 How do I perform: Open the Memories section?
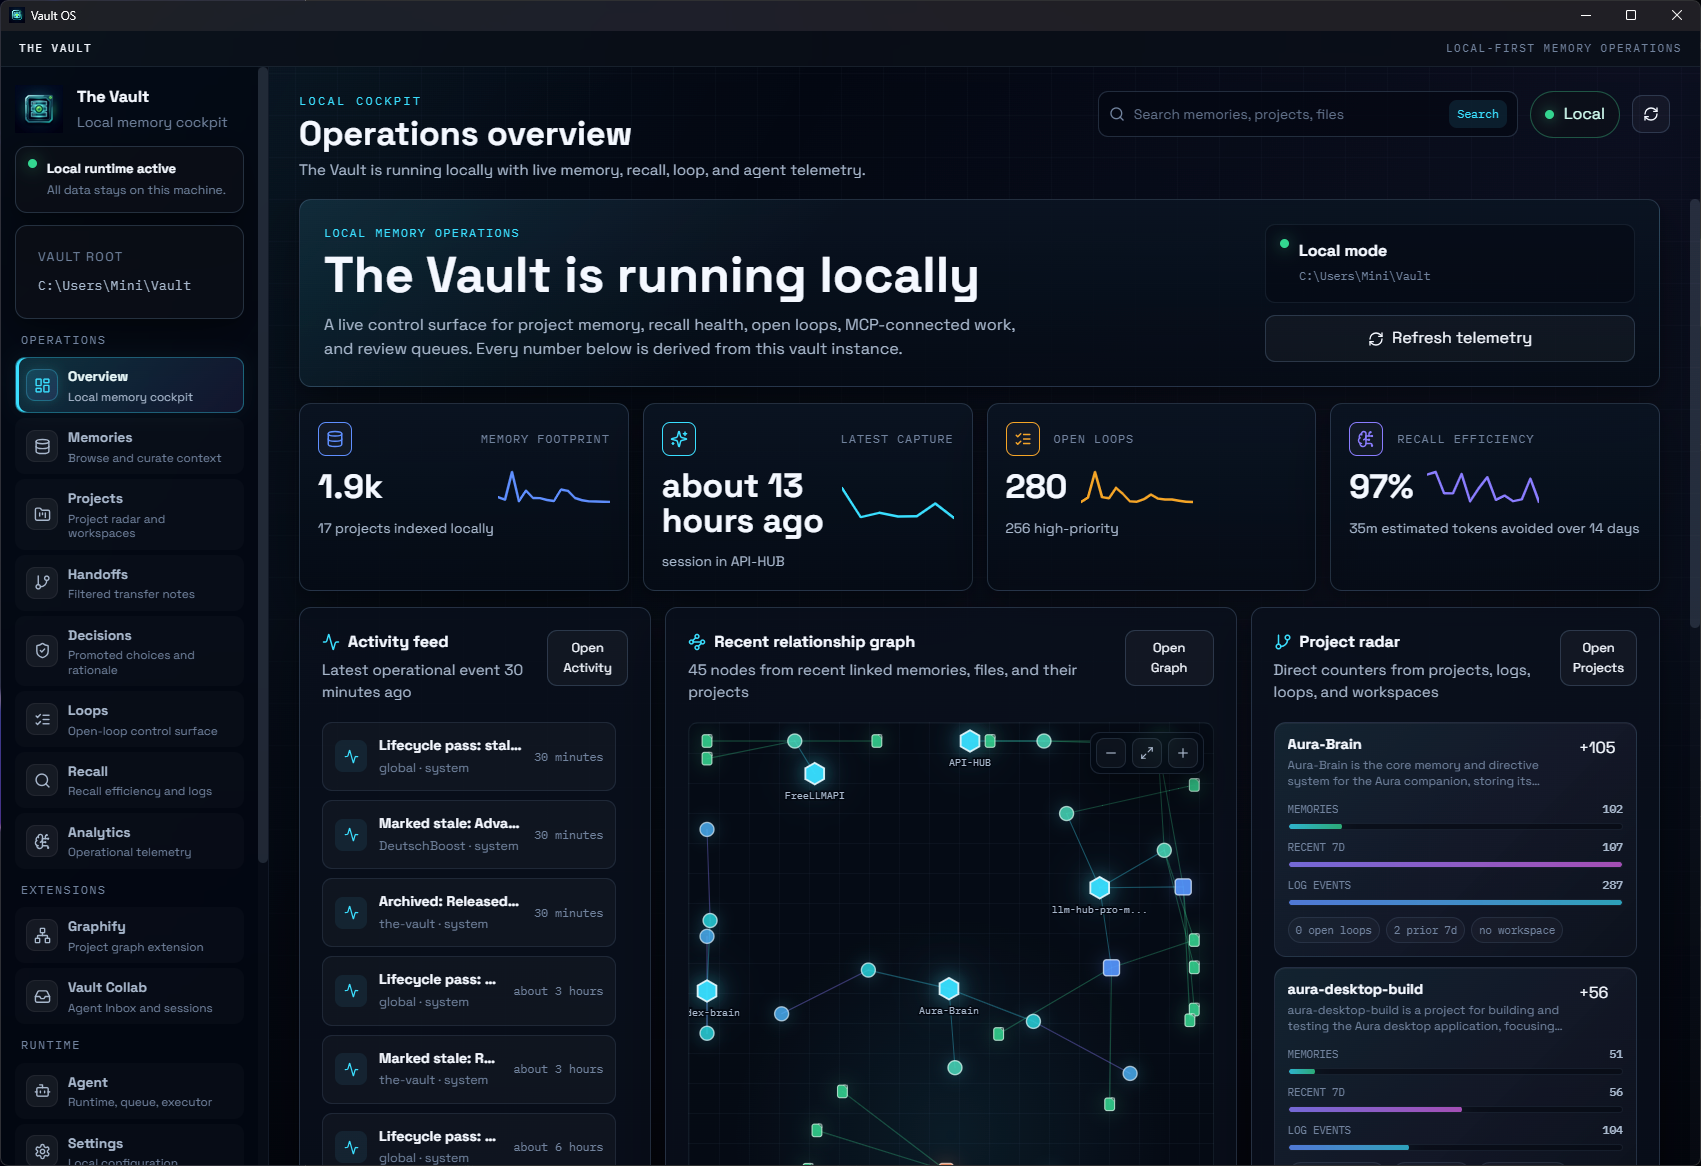click(x=130, y=447)
